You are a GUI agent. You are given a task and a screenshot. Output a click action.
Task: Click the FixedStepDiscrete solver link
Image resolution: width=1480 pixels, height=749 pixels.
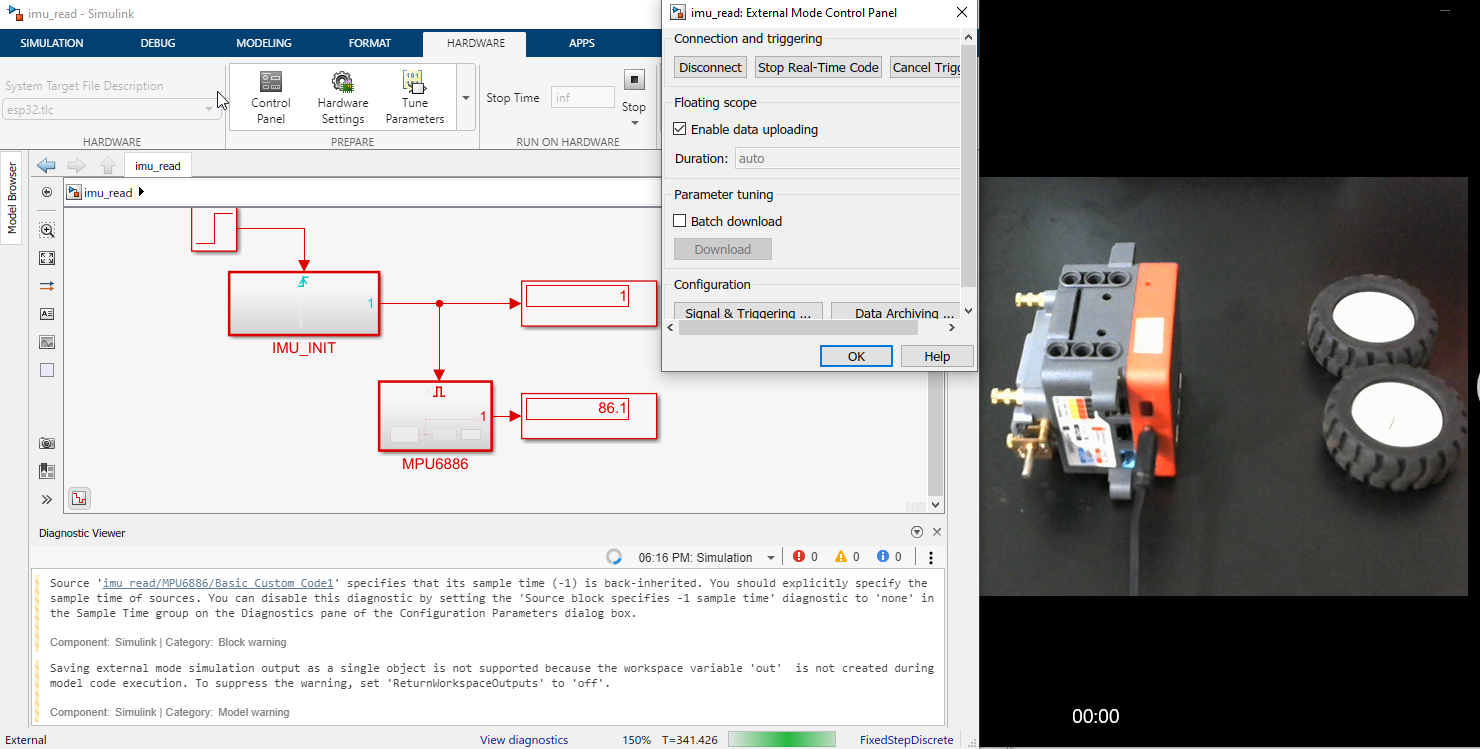(x=906, y=740)
